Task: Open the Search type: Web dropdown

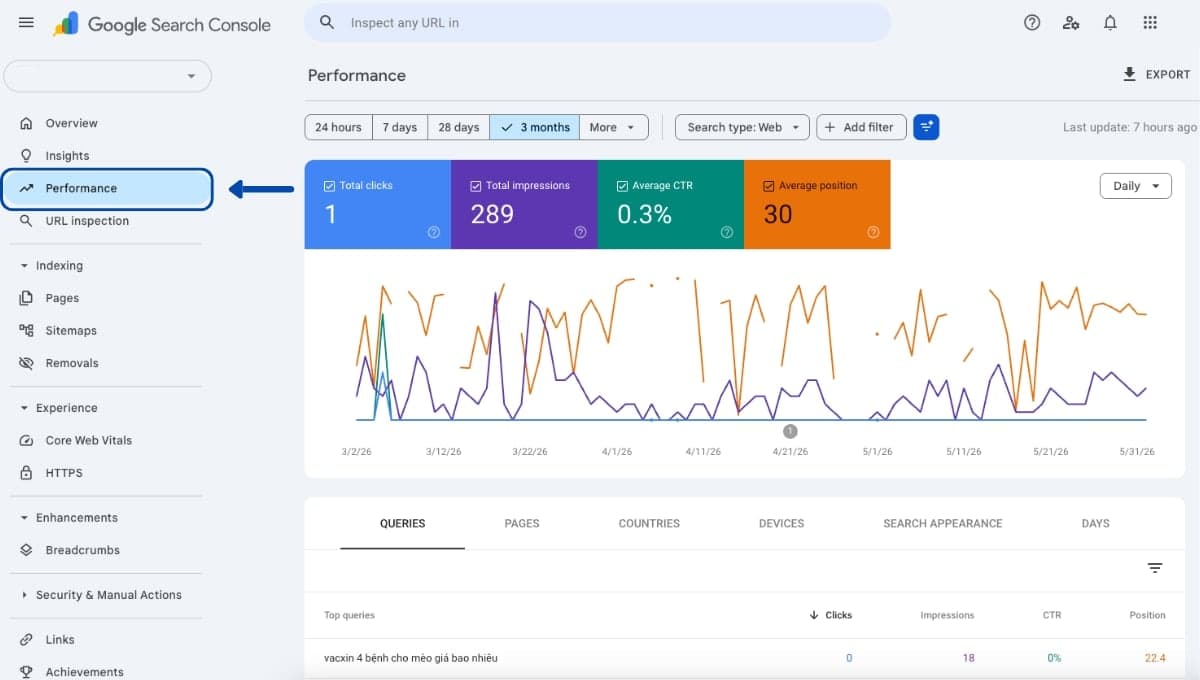Action: pyautogui.click(x=742, y=127)
